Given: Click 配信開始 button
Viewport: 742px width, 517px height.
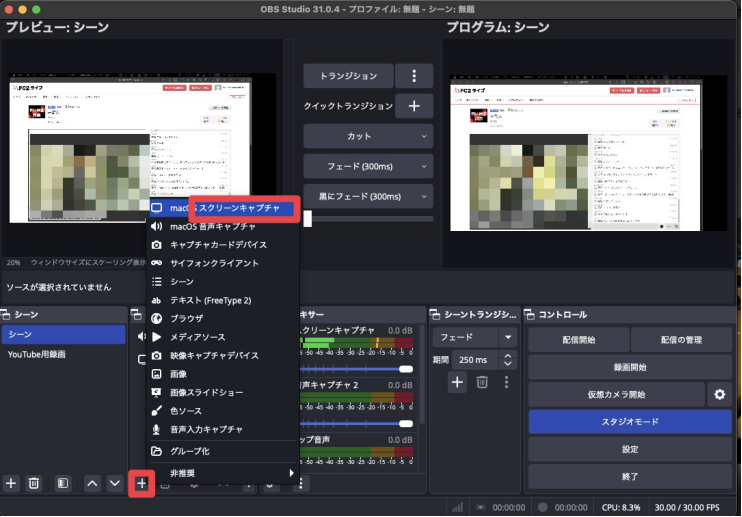Looking at the screenshot, I should click(x=577, y=340).
